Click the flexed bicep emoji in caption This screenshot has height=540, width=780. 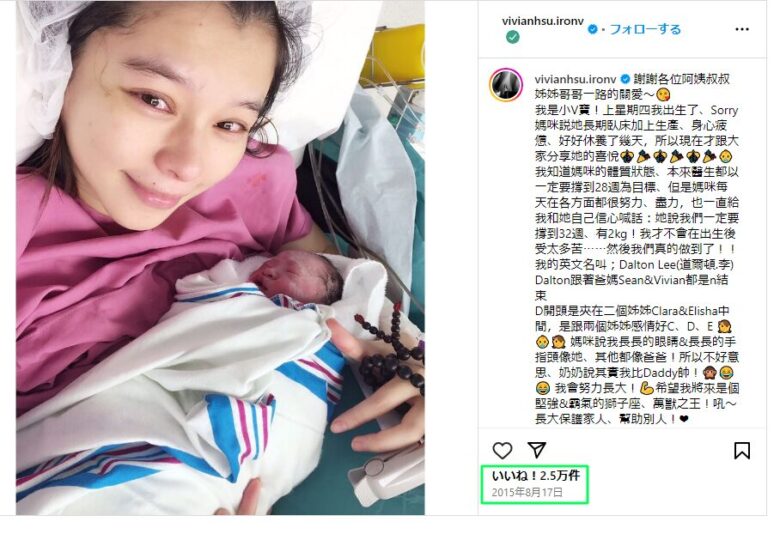646,388
